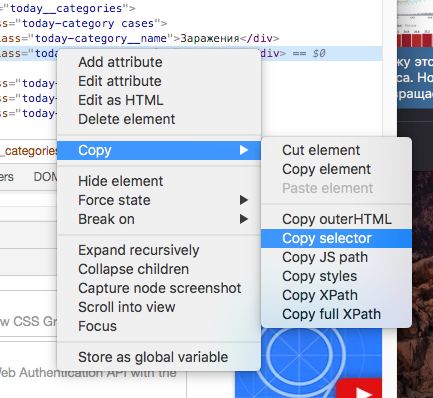
Task: Click Copy styles option
Action: [x=336, y=276]
